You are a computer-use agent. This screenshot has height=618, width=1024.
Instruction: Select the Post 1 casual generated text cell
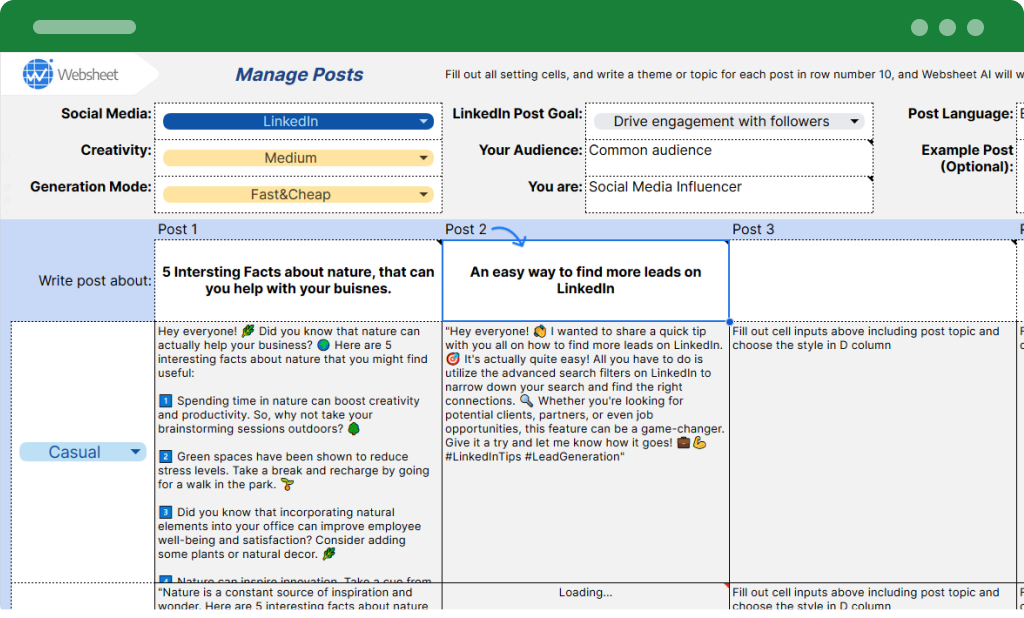[x=298, y=452]
